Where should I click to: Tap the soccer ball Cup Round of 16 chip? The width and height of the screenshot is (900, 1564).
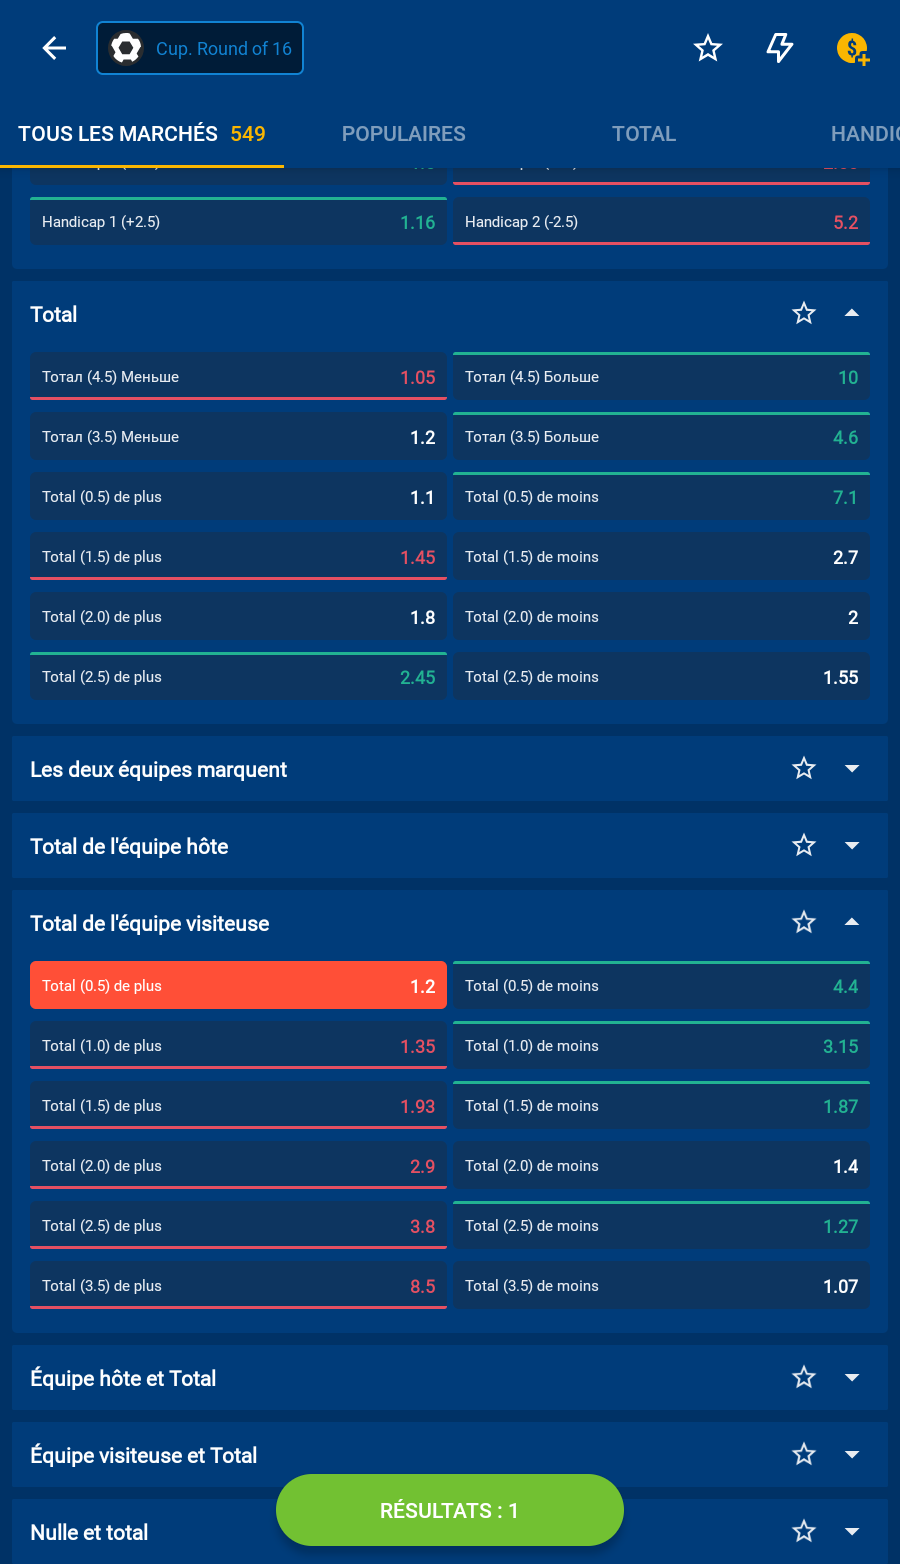tap(200, 48)
